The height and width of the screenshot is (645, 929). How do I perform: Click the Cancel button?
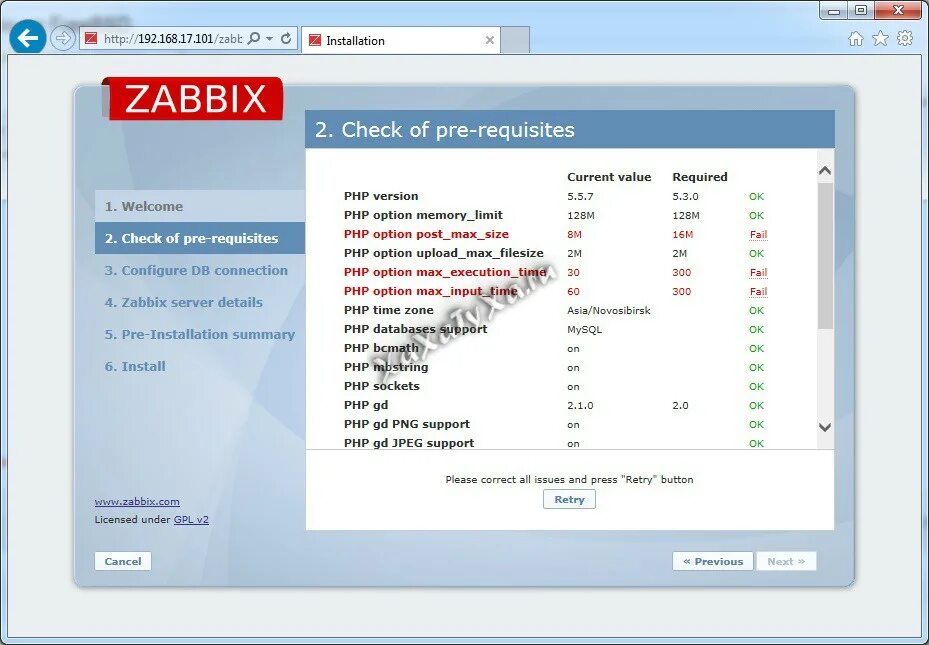[123, 561]
